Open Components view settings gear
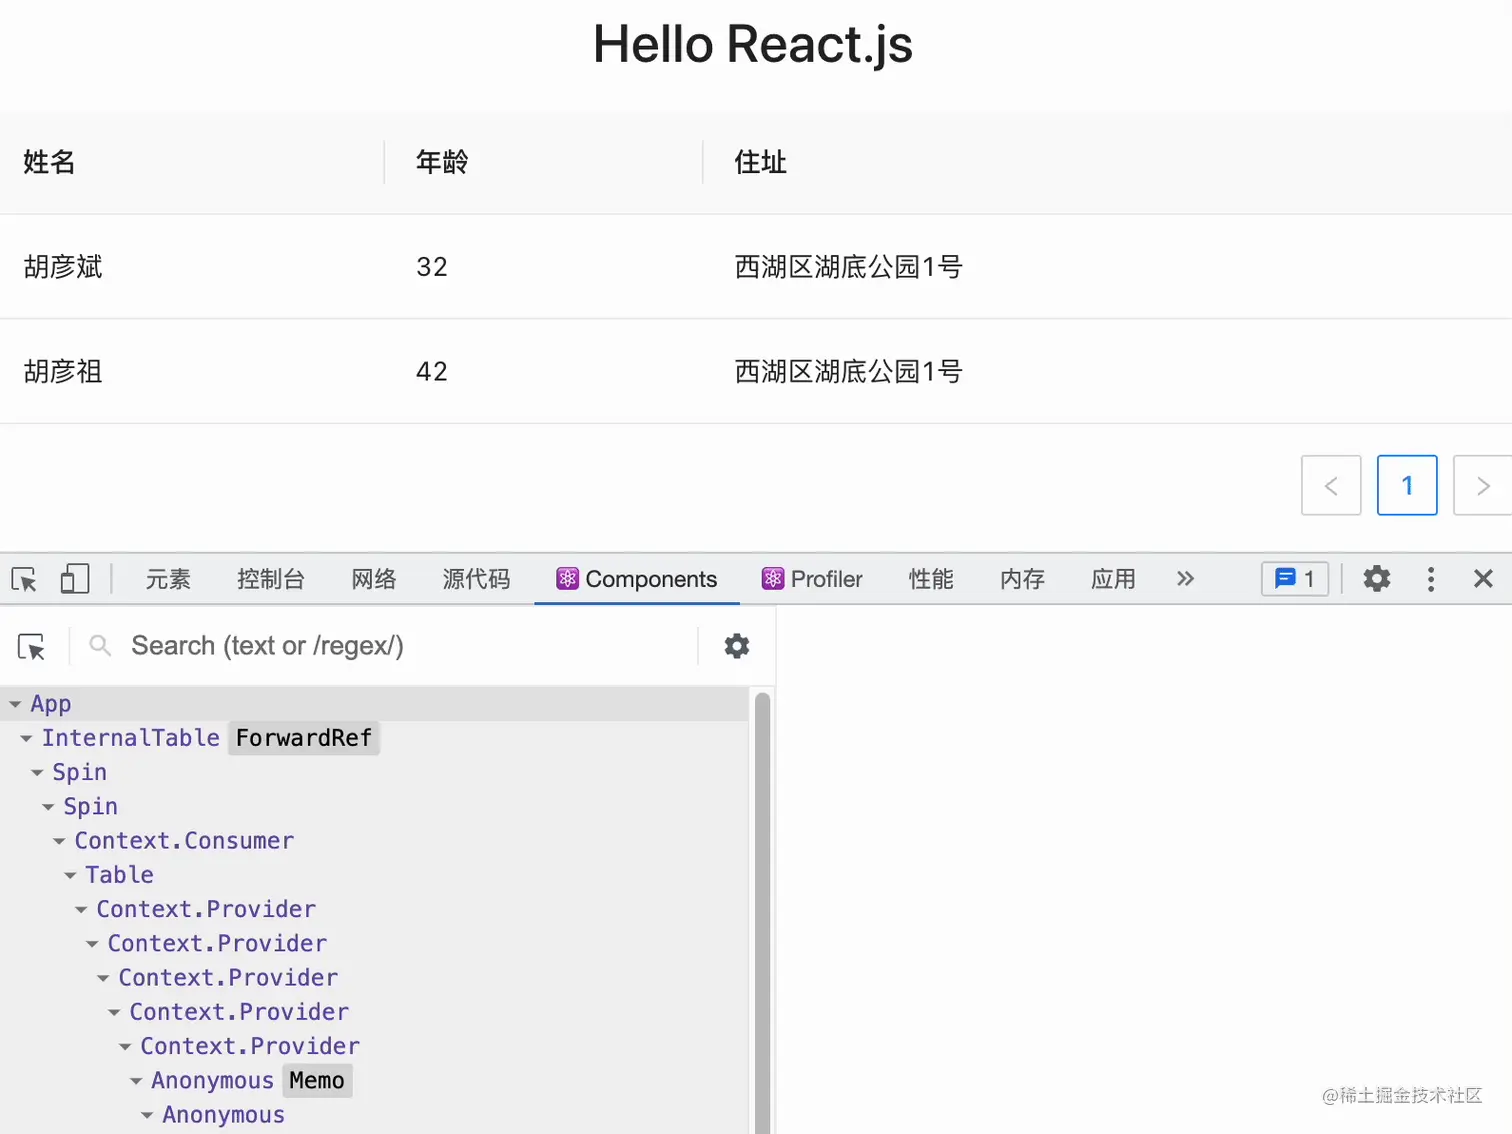 (x=737, y=646)
